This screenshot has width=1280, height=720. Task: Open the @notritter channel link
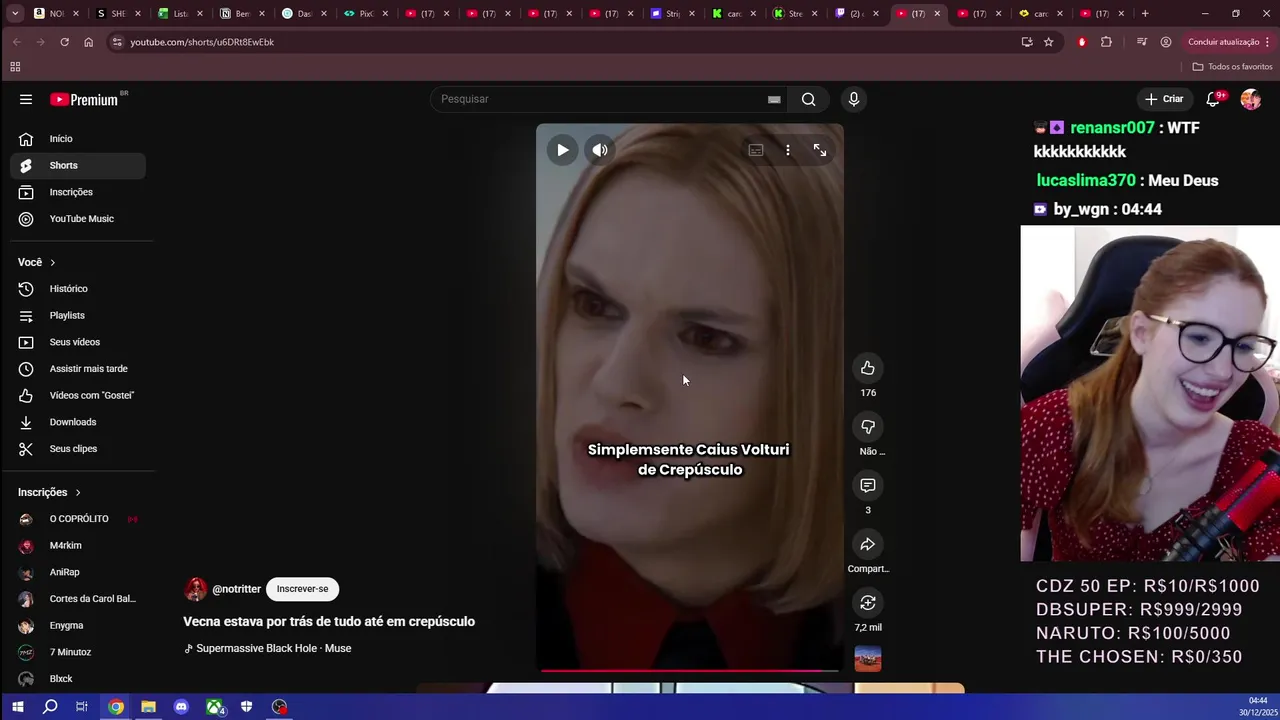click(236, 589)
